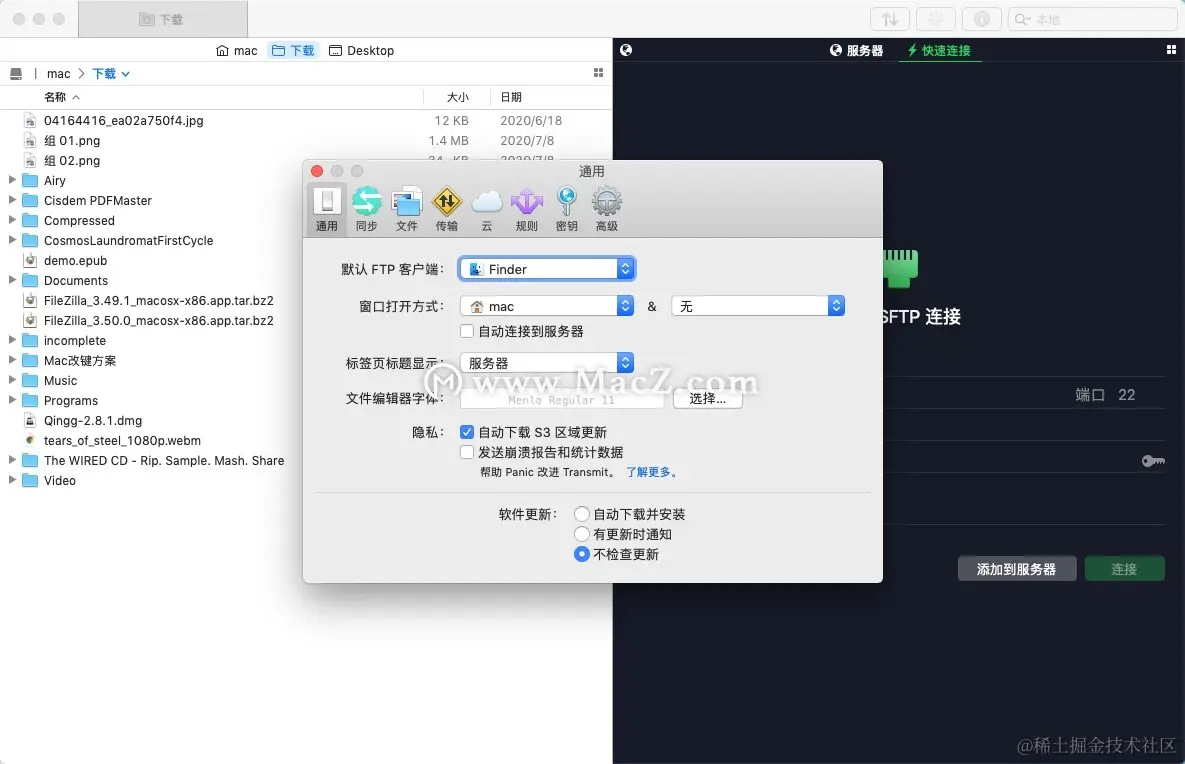Open the 云 (Cloud) preferences icon

(x=486, y=205)
